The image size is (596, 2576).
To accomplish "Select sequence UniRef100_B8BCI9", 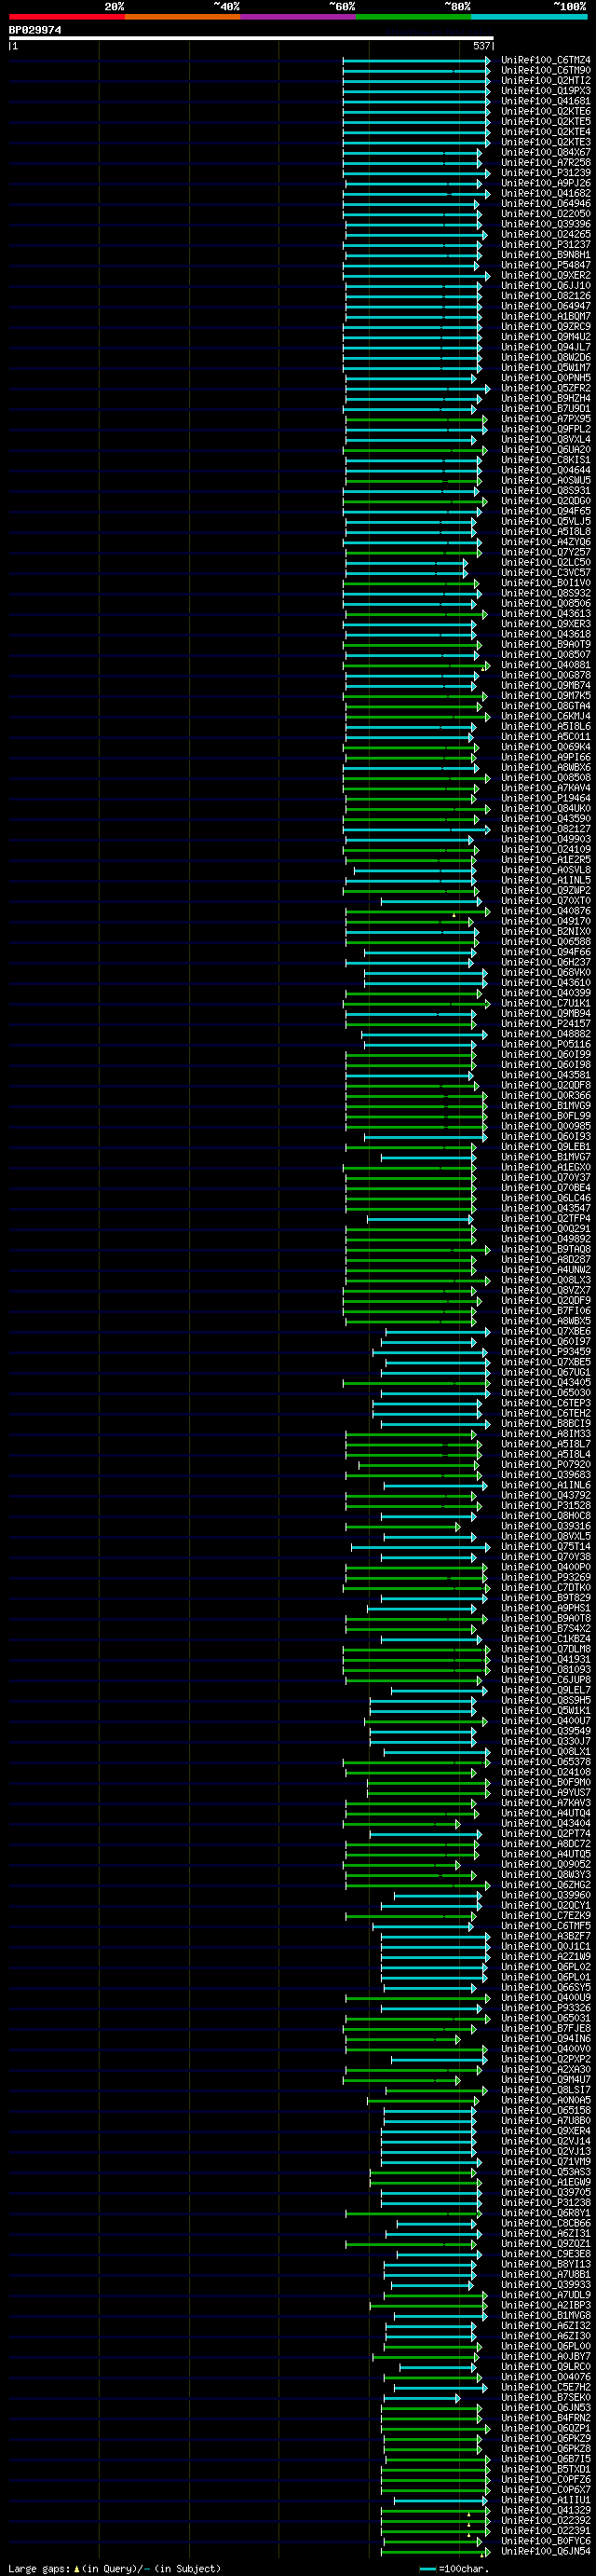I will tap(546, 1424).
